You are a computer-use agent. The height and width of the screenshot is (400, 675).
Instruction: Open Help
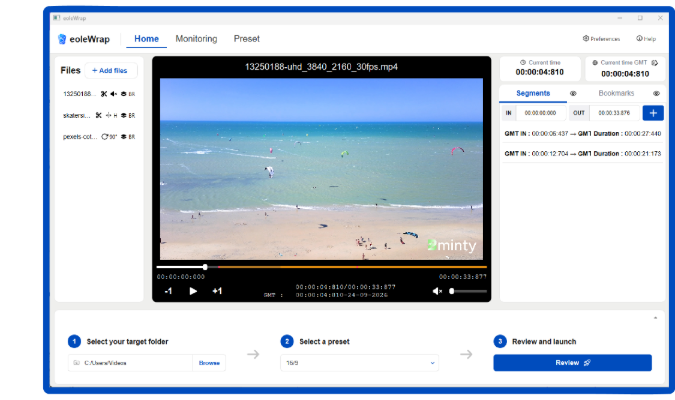click(646, 39)
